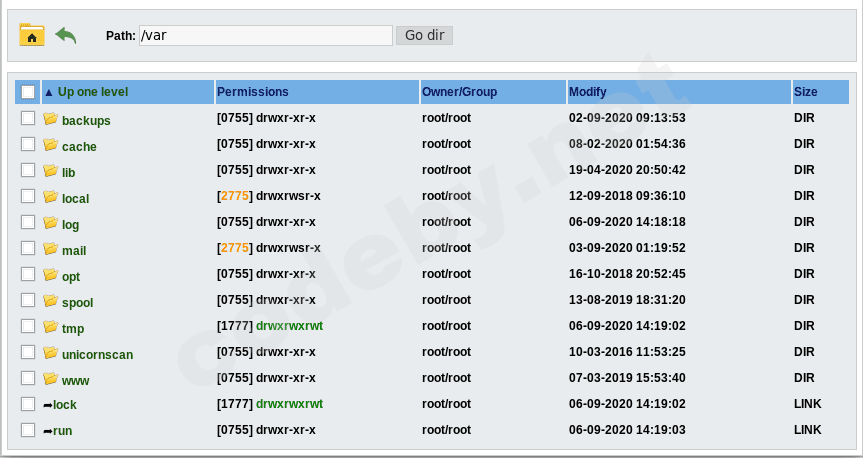Check the box for lib row

pos(28,170)
